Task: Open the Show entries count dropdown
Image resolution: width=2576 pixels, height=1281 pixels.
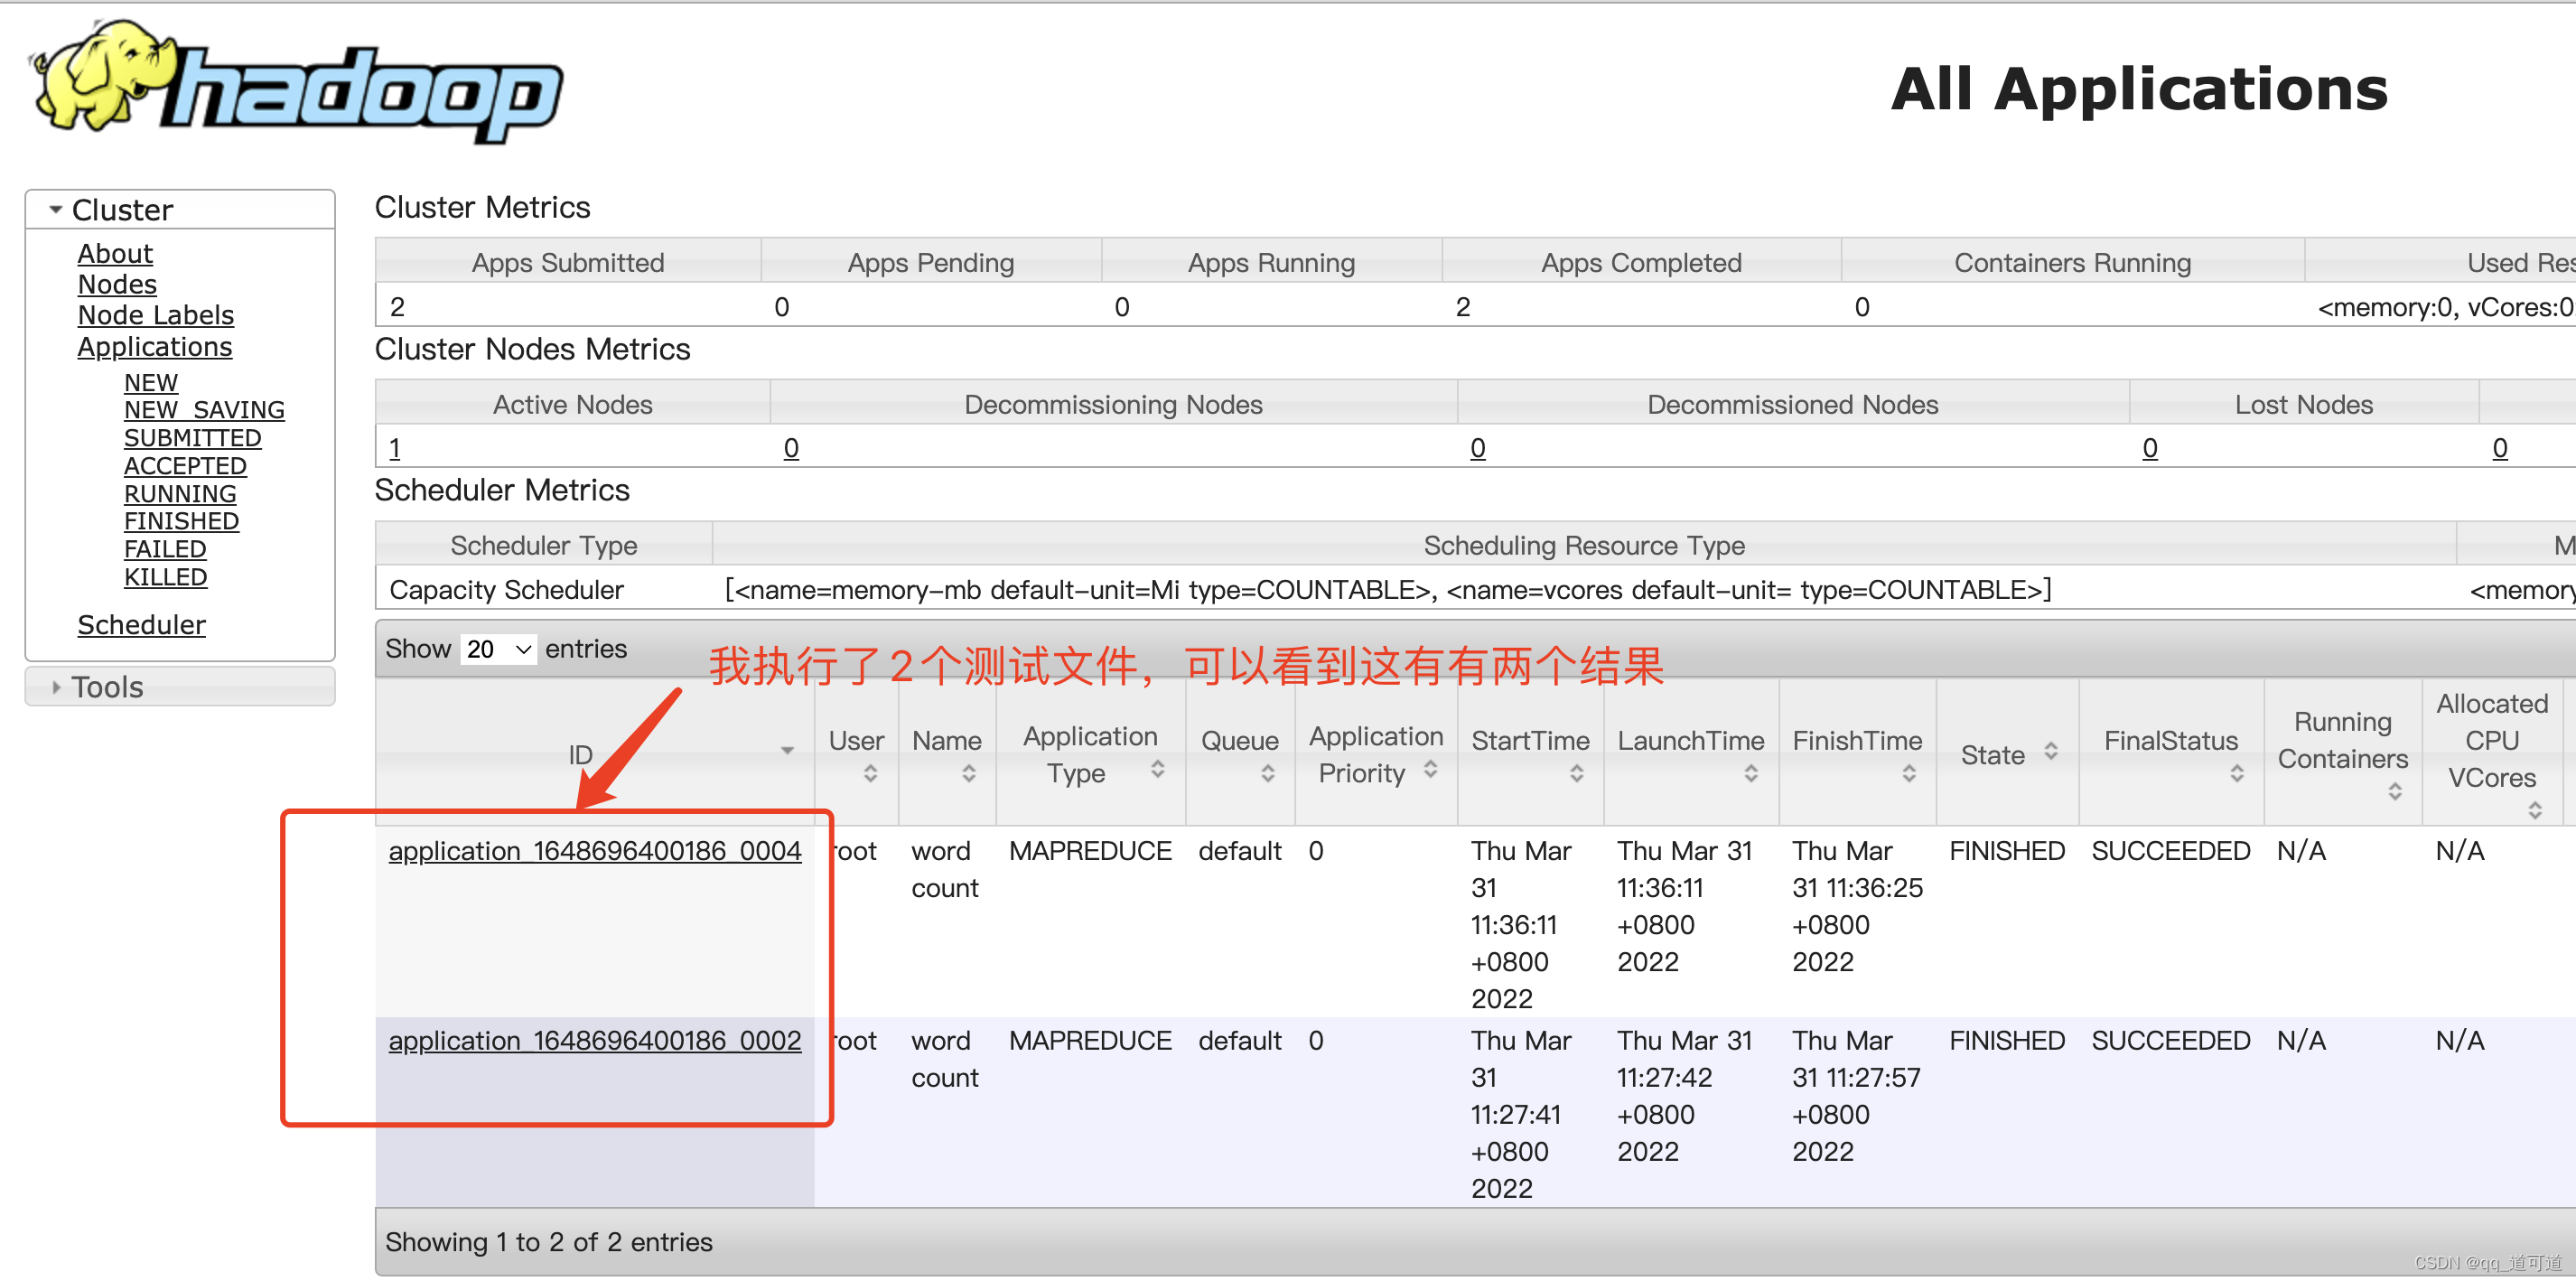Action: 498,649
